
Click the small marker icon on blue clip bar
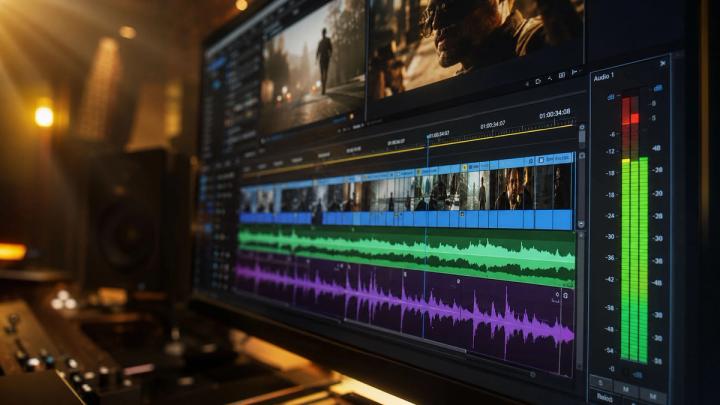(462, 214)
